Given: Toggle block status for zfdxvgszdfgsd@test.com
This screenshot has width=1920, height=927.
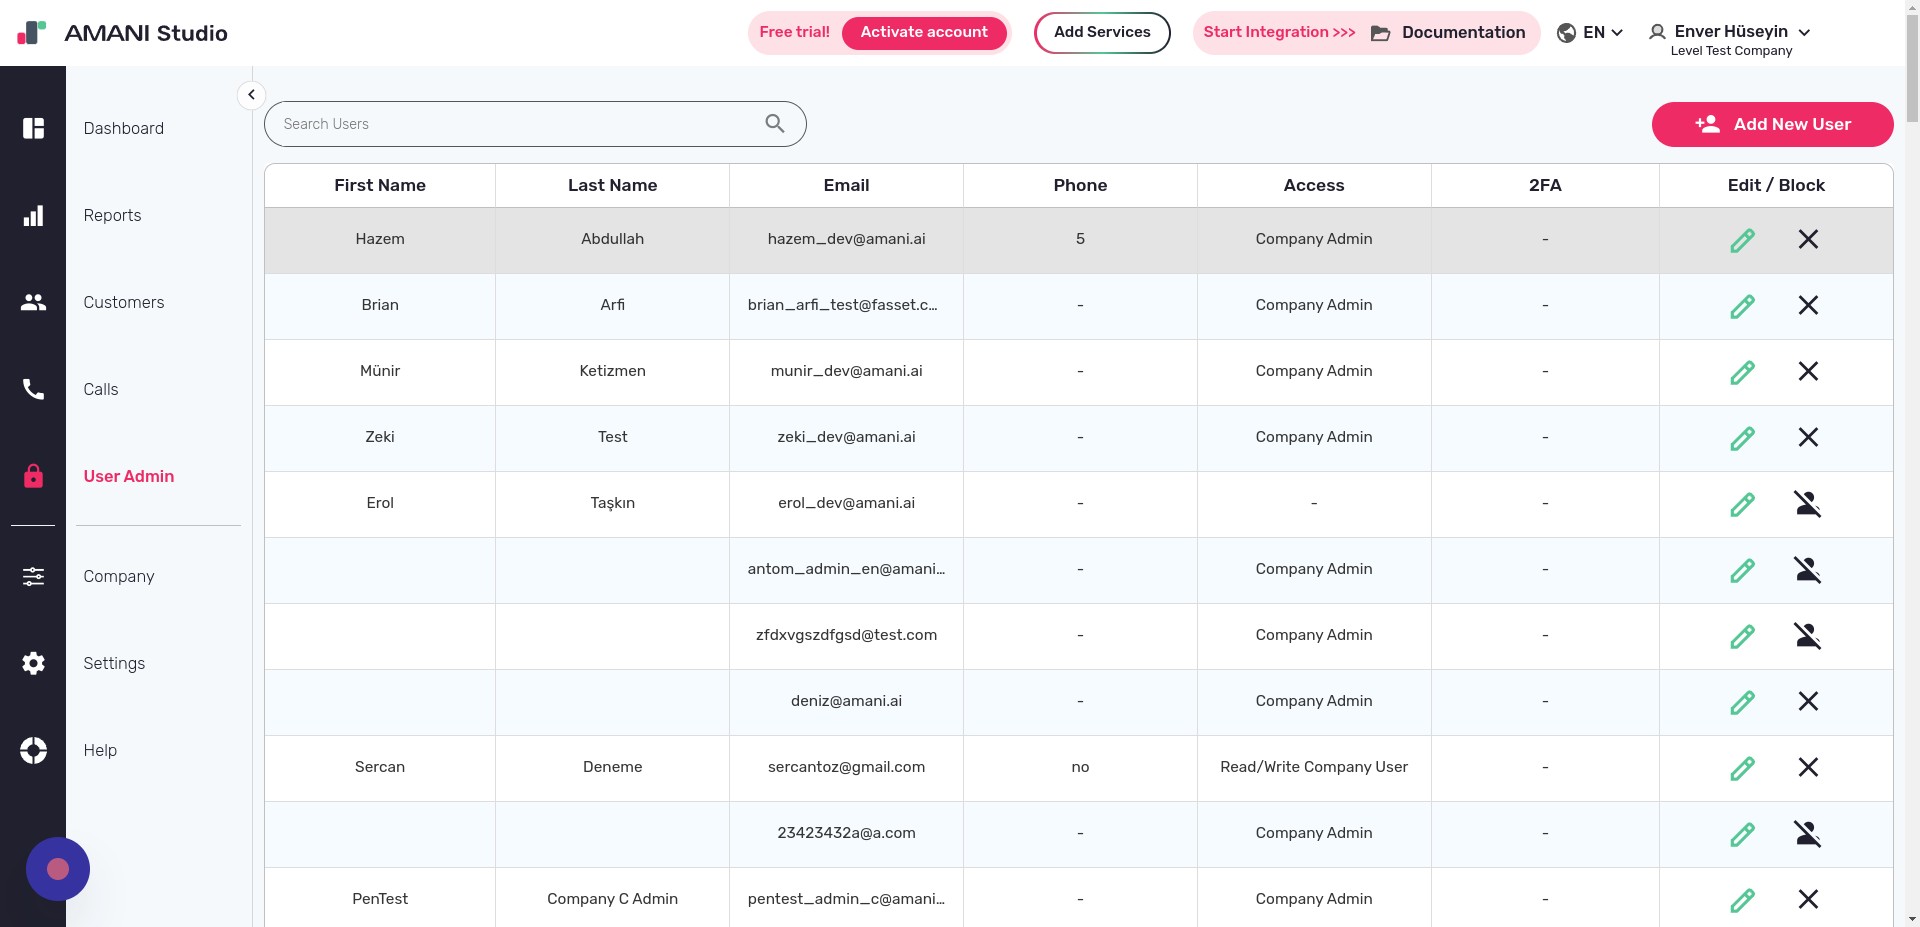Looking at the screenshot, I should coord(1807,636).
